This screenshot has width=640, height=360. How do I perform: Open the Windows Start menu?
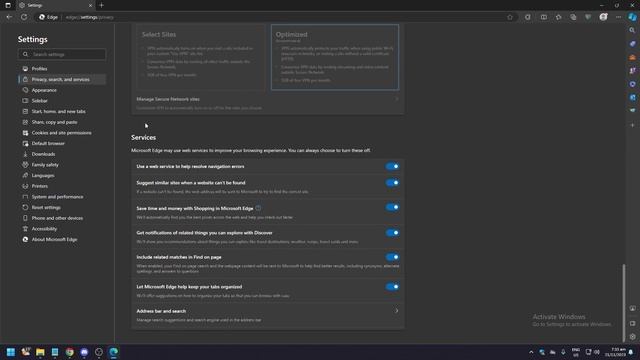point(11,352)
